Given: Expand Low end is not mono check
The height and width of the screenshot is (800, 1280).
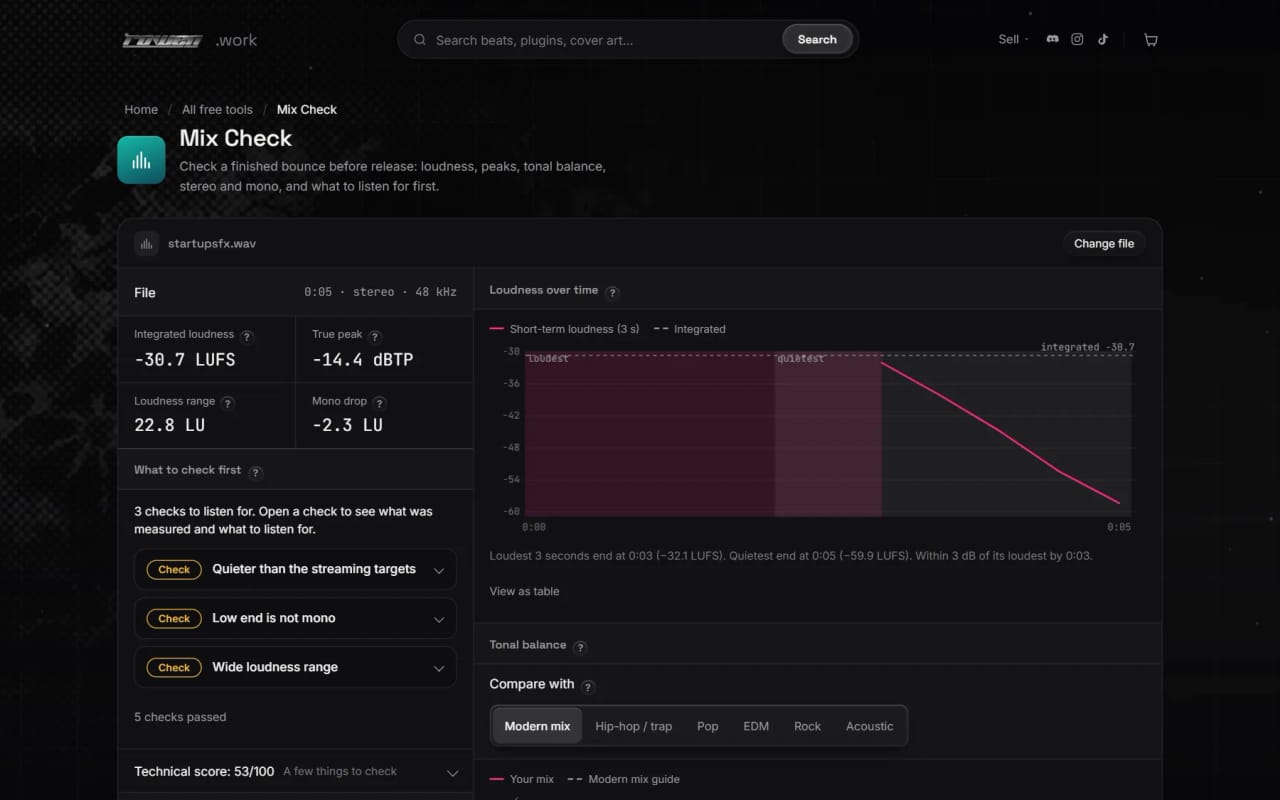Looking at the screenshot, I should (295, 618).
